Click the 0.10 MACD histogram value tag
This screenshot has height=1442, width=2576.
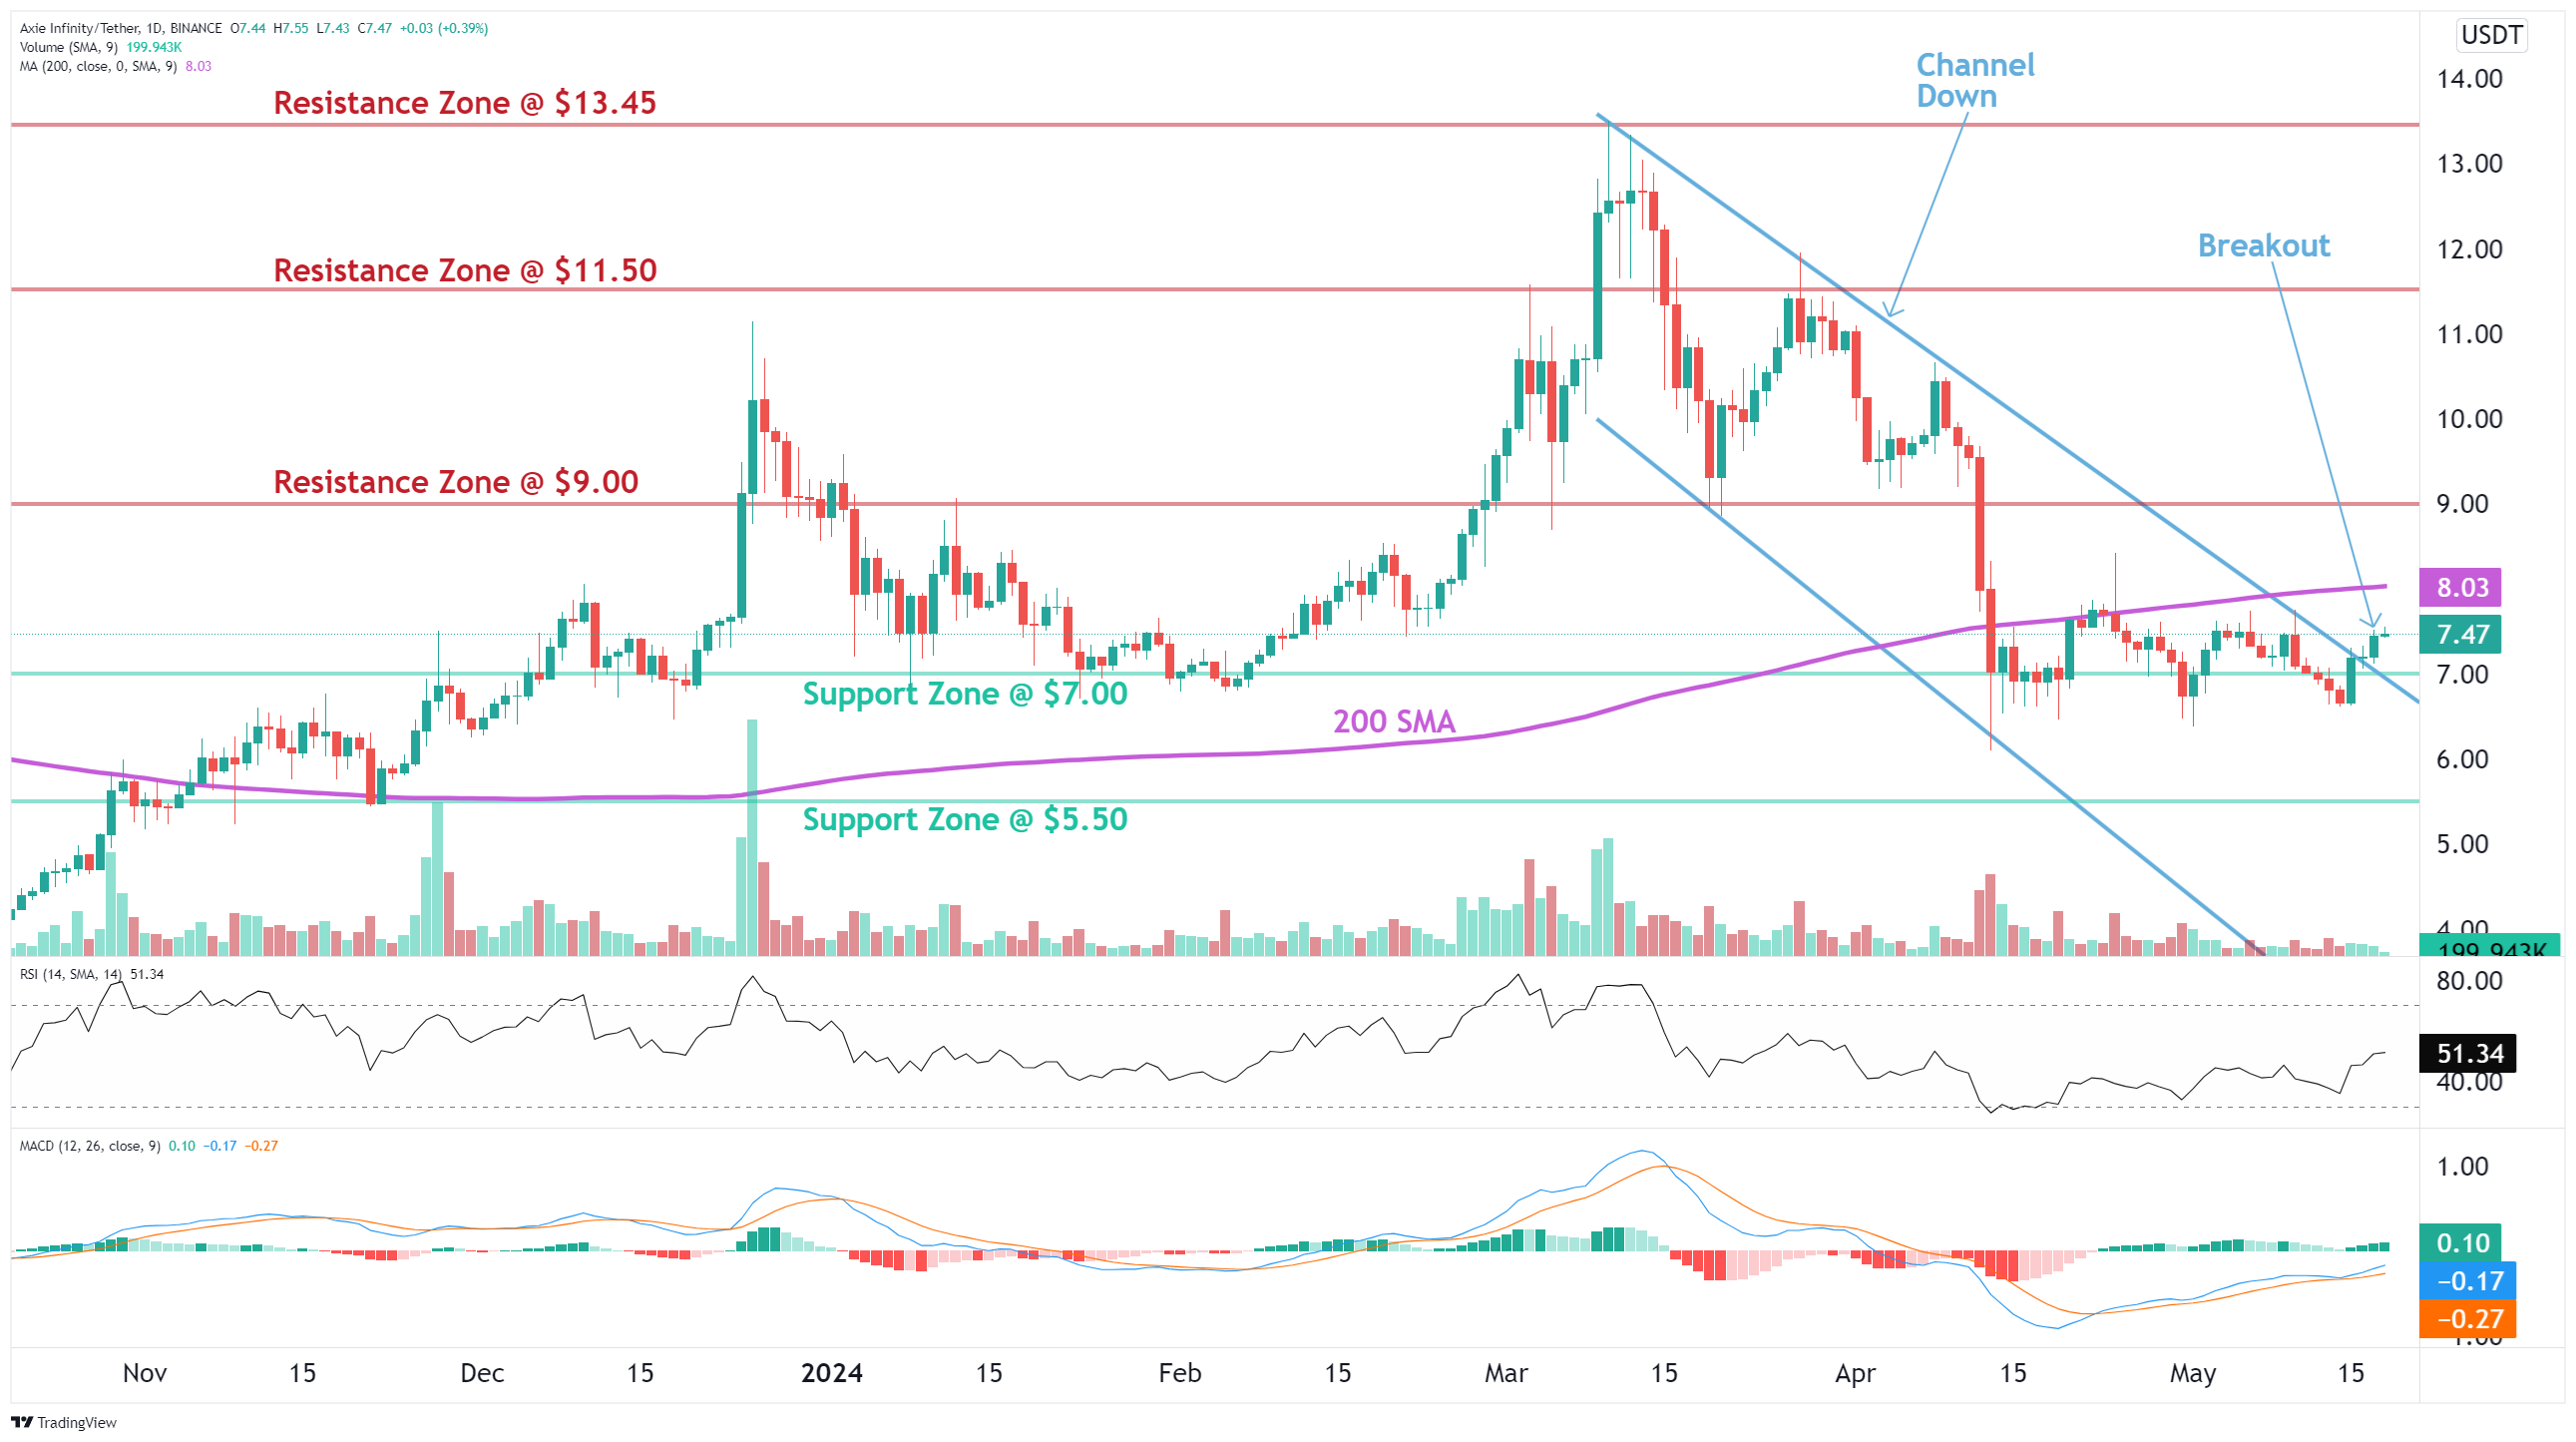2460,1243
